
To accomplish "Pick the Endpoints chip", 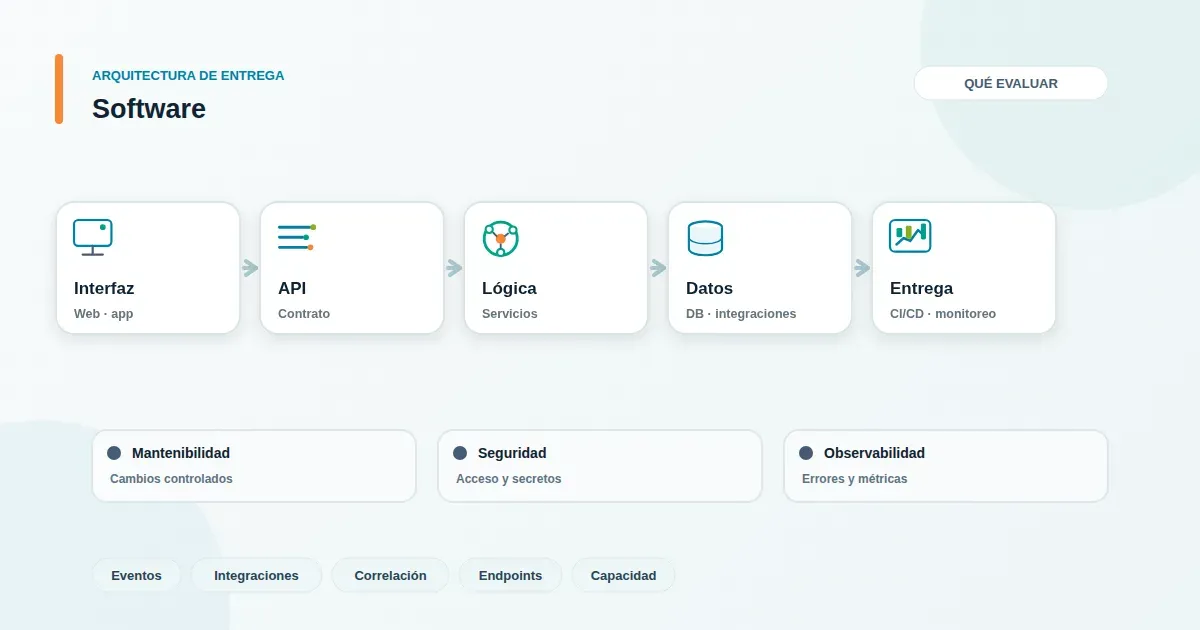I will (x=510, y=575).
